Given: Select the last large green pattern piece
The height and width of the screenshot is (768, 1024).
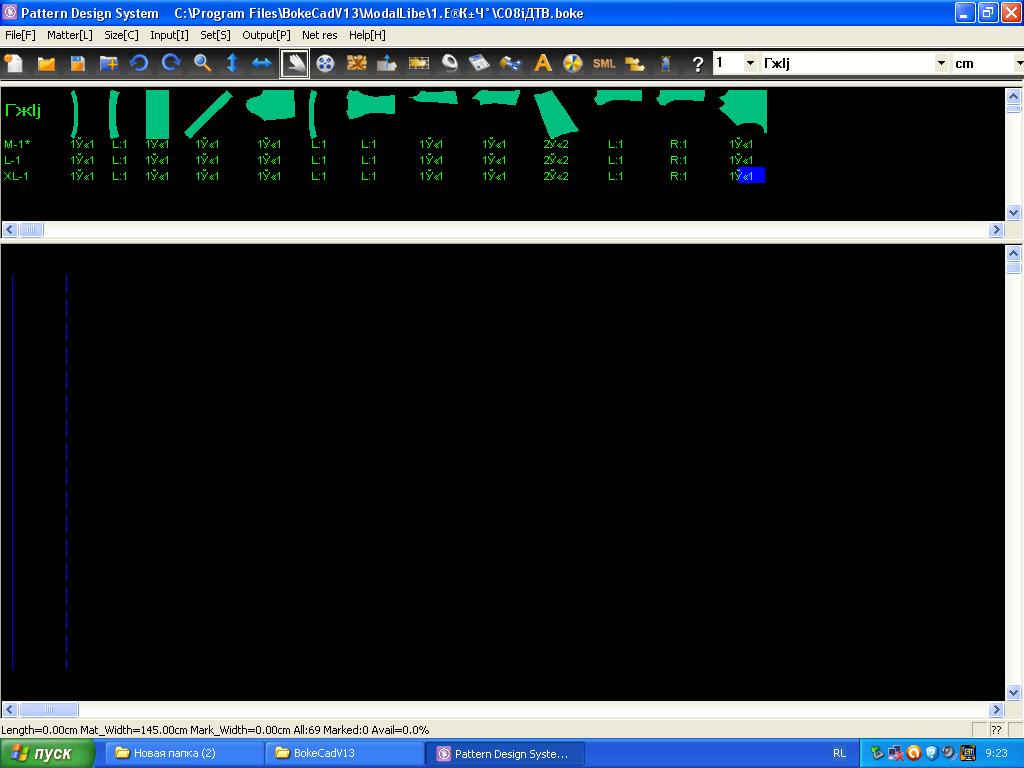Looking at the screenshot, I should (743, 110).
